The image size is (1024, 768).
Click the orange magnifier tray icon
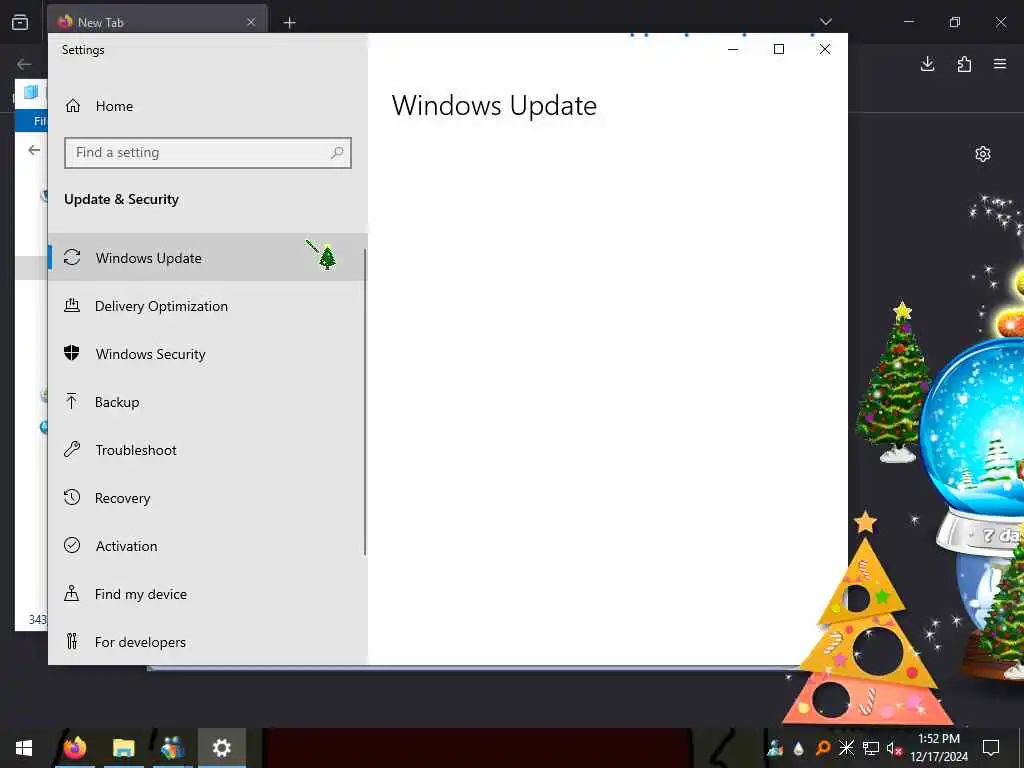pyautogui.click(x=823, y=748)
